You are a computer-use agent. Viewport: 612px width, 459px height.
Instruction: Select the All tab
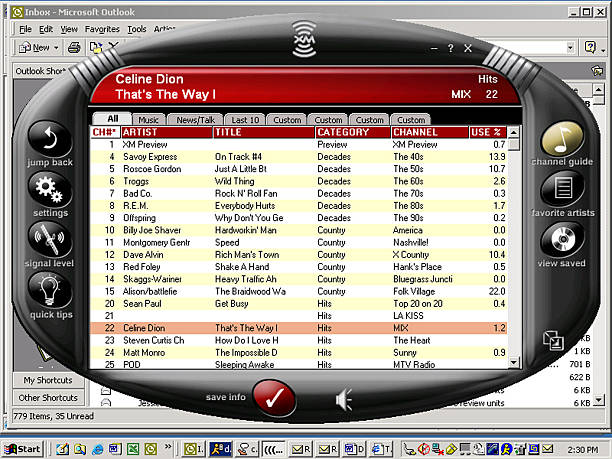coord(112,119)
